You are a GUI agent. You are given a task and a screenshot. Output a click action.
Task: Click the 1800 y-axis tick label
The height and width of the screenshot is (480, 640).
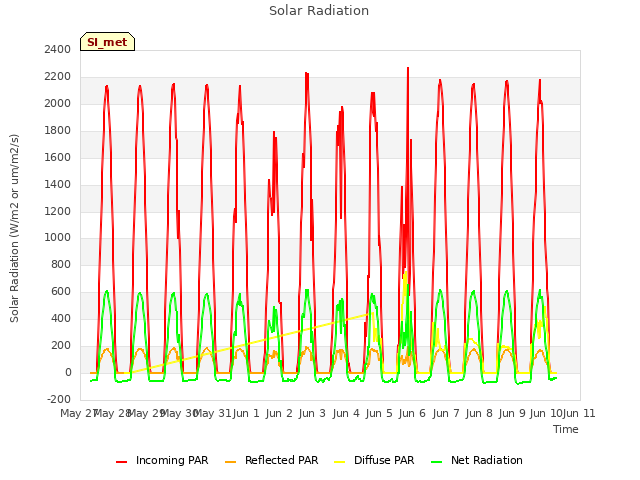click(58, 131)
